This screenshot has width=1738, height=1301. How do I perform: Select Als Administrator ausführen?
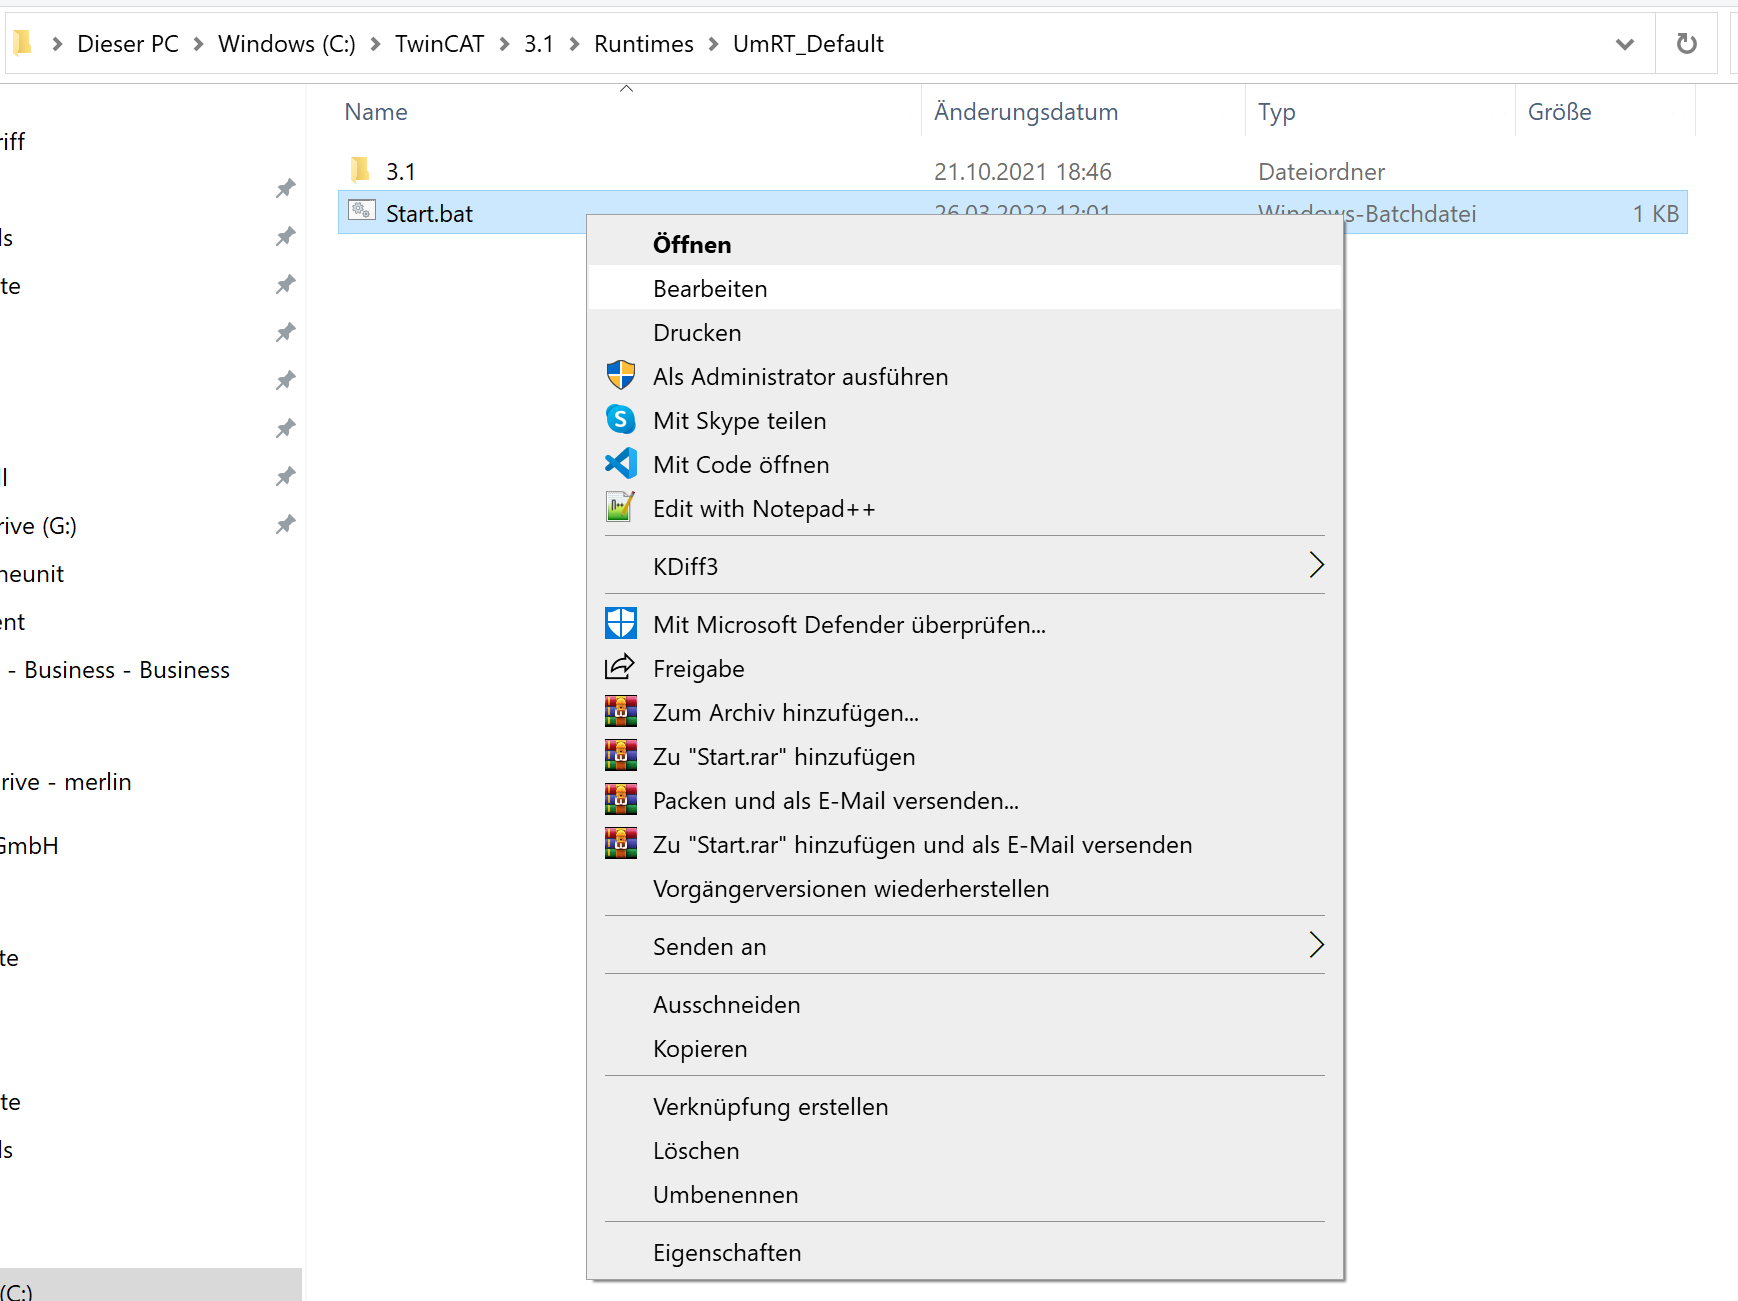click(965, 376)
